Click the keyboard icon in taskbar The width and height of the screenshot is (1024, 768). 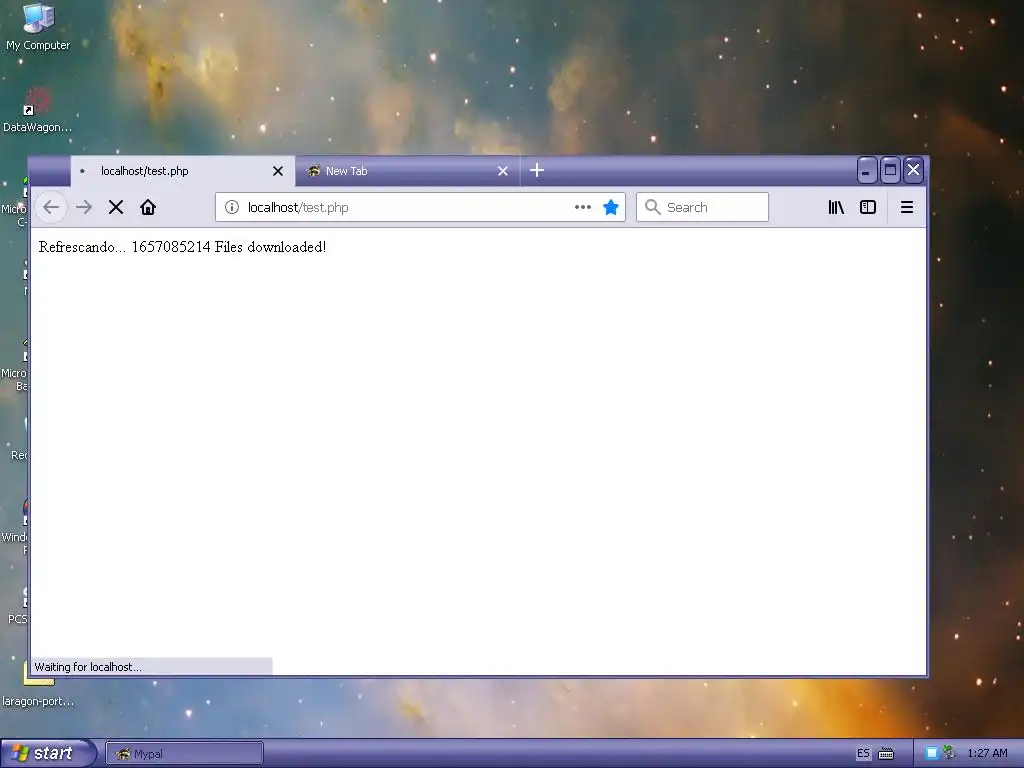coord(886,754)
